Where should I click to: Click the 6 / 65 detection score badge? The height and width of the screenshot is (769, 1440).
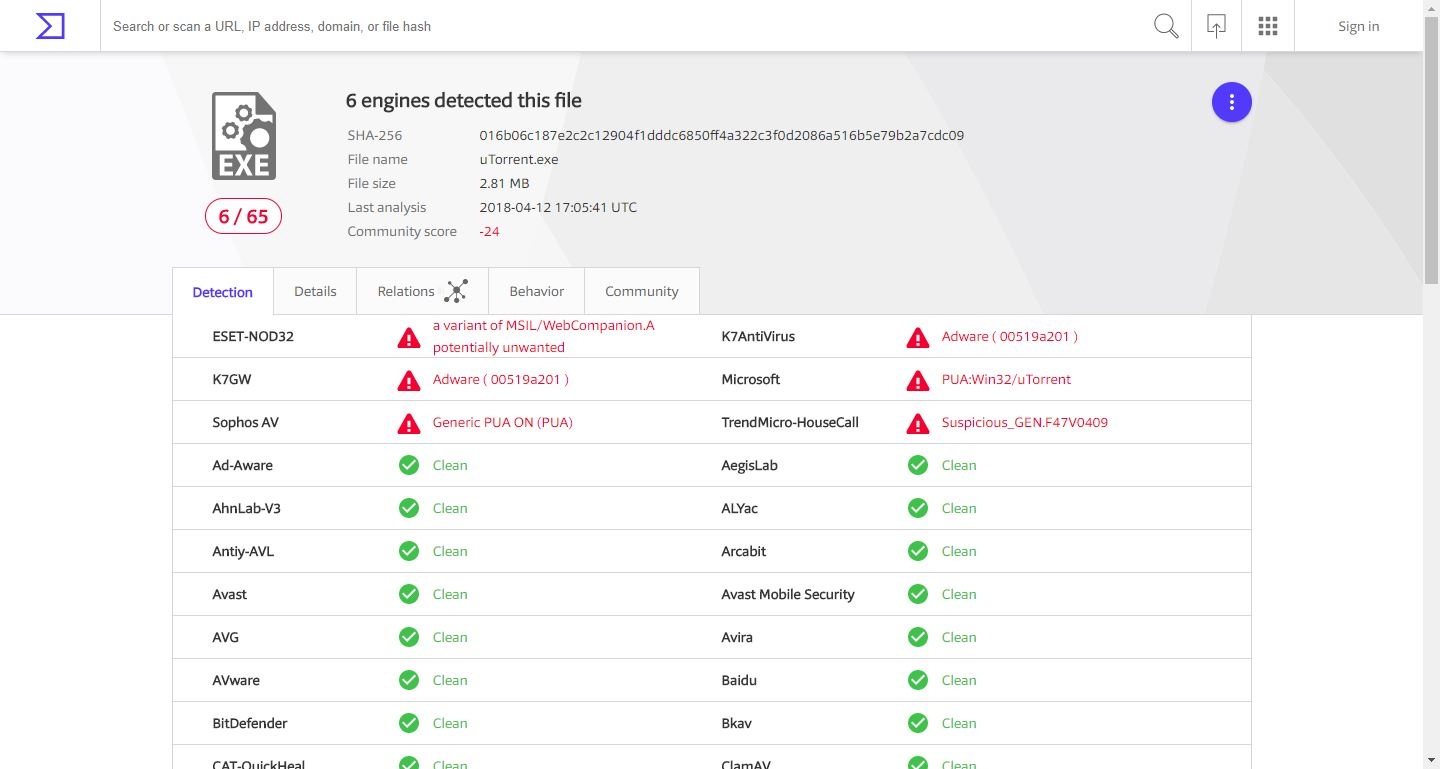click(243, 216)
